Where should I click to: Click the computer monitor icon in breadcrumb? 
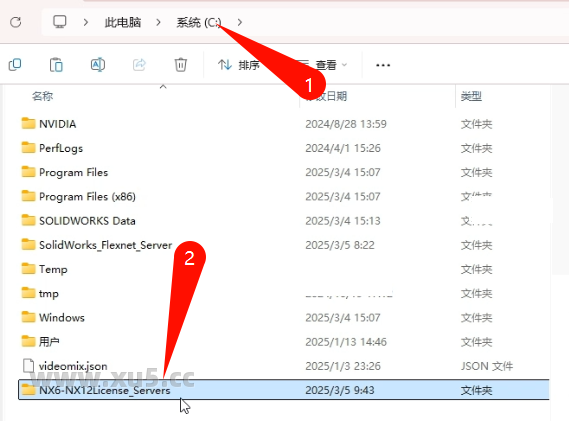(60, 22)
